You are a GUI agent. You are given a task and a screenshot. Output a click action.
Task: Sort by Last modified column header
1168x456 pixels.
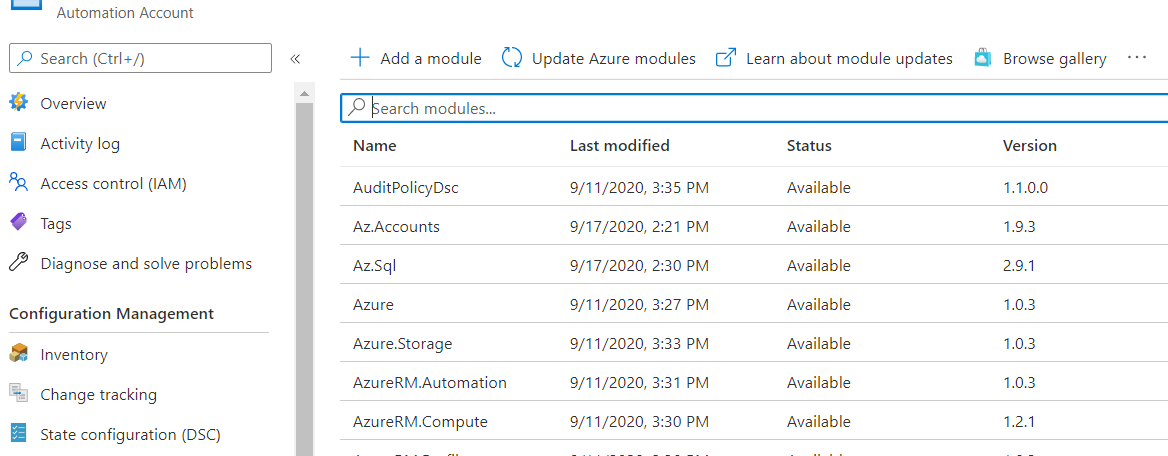tap(620, 145)
